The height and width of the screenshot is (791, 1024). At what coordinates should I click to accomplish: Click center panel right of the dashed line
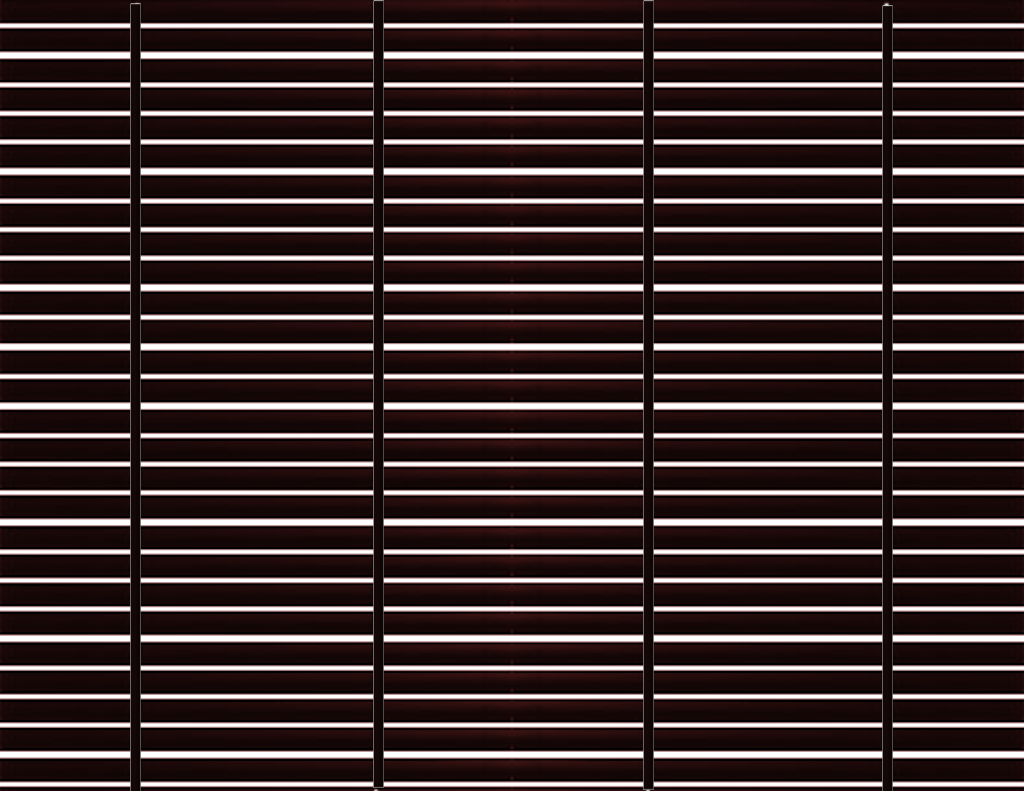(580, 400)
